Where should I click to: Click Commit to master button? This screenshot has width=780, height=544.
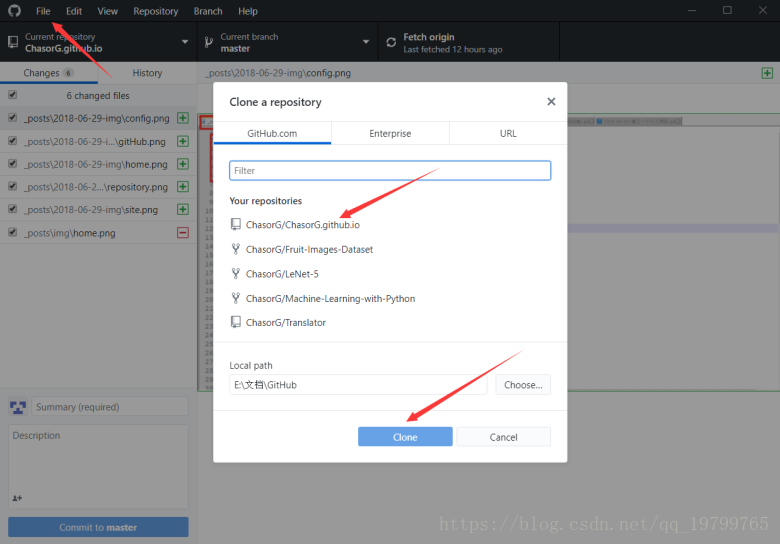pos(98,527)
